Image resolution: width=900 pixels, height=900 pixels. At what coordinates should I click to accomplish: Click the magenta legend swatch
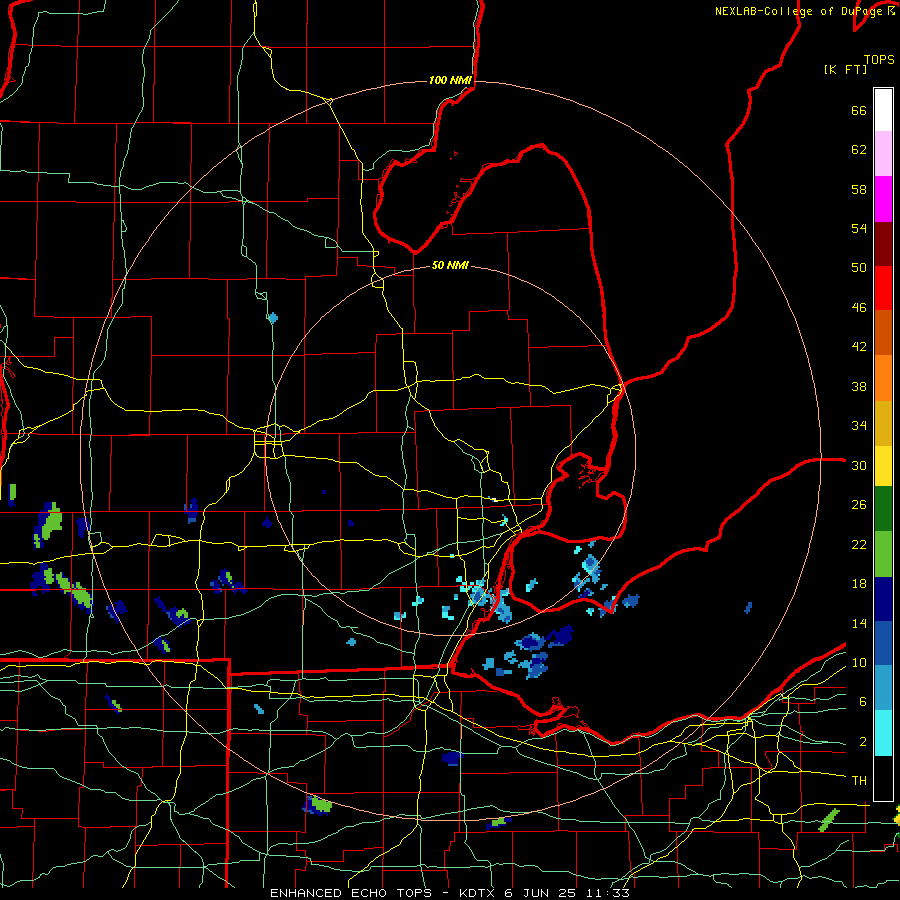tap(883, 199)
